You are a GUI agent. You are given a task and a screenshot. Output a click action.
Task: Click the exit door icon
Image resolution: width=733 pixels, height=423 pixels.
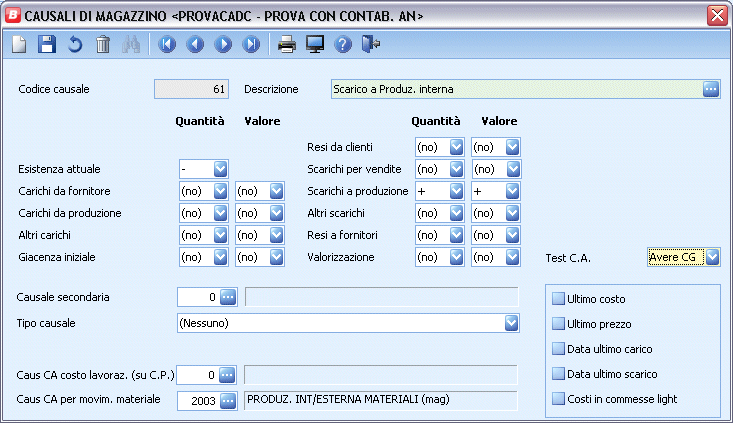pyautogui.click(x=371, y=44)
